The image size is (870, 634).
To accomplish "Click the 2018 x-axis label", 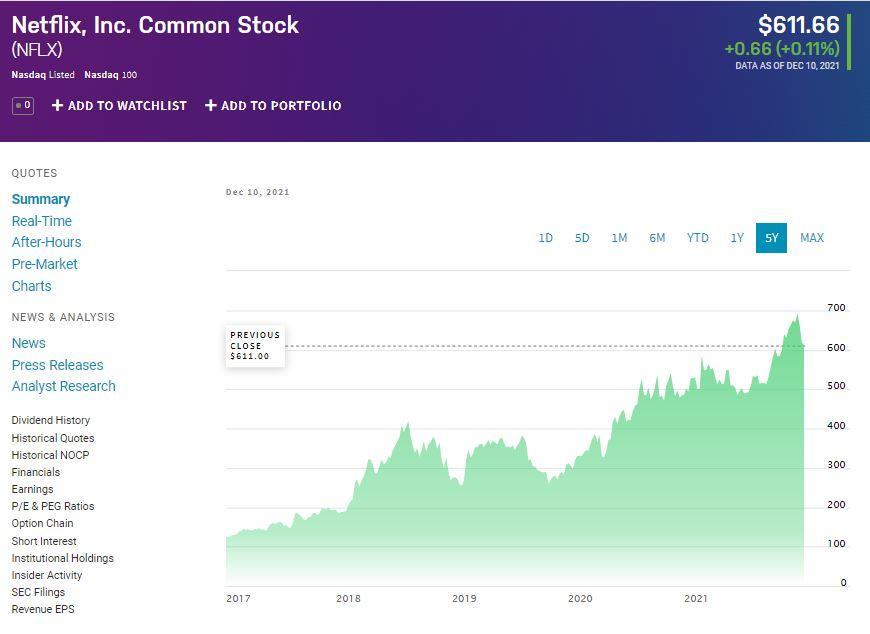I will tap(348, 599).
